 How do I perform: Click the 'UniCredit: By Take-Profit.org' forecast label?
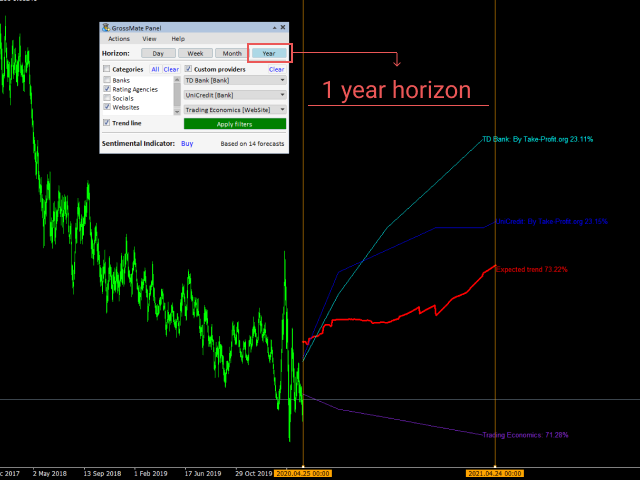coord(551,222)
